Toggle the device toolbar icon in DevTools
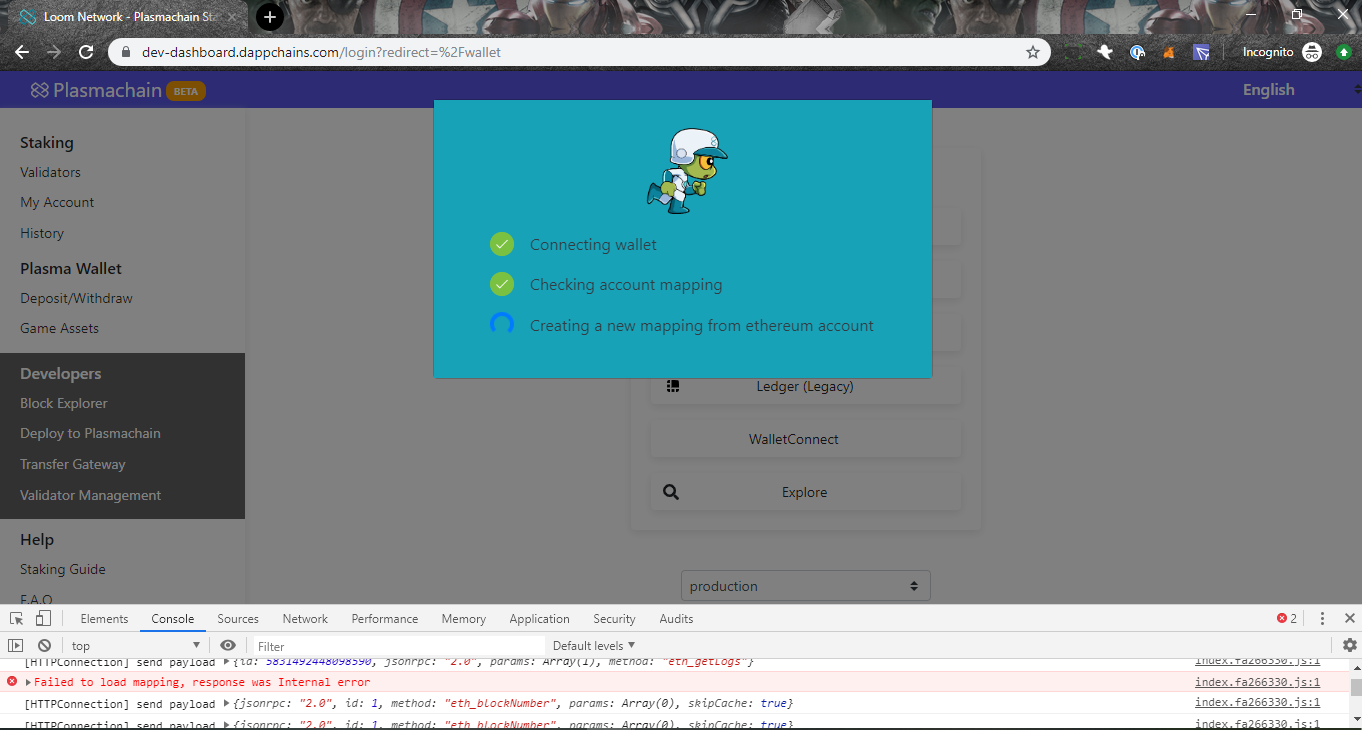 click(42, 618)
